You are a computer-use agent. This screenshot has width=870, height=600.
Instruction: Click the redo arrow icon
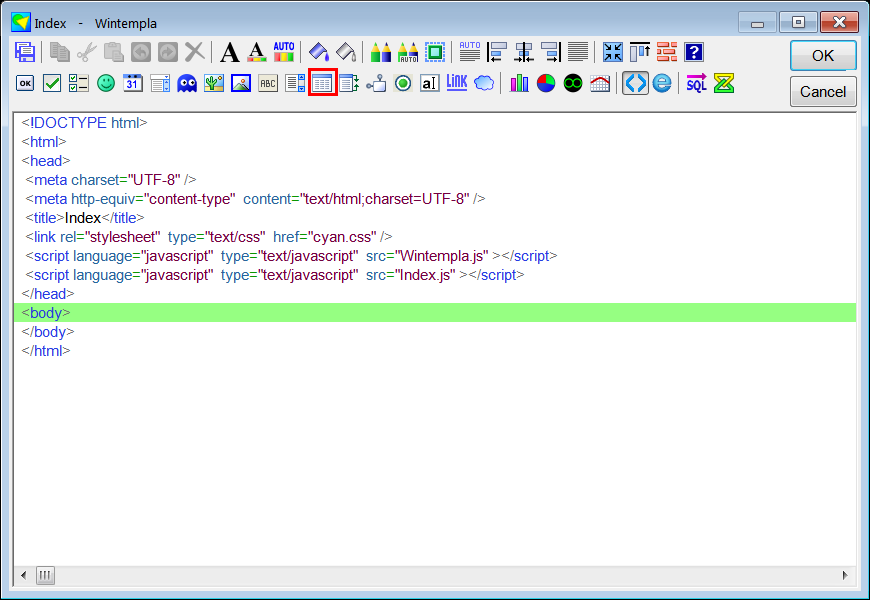click(168, 52)
